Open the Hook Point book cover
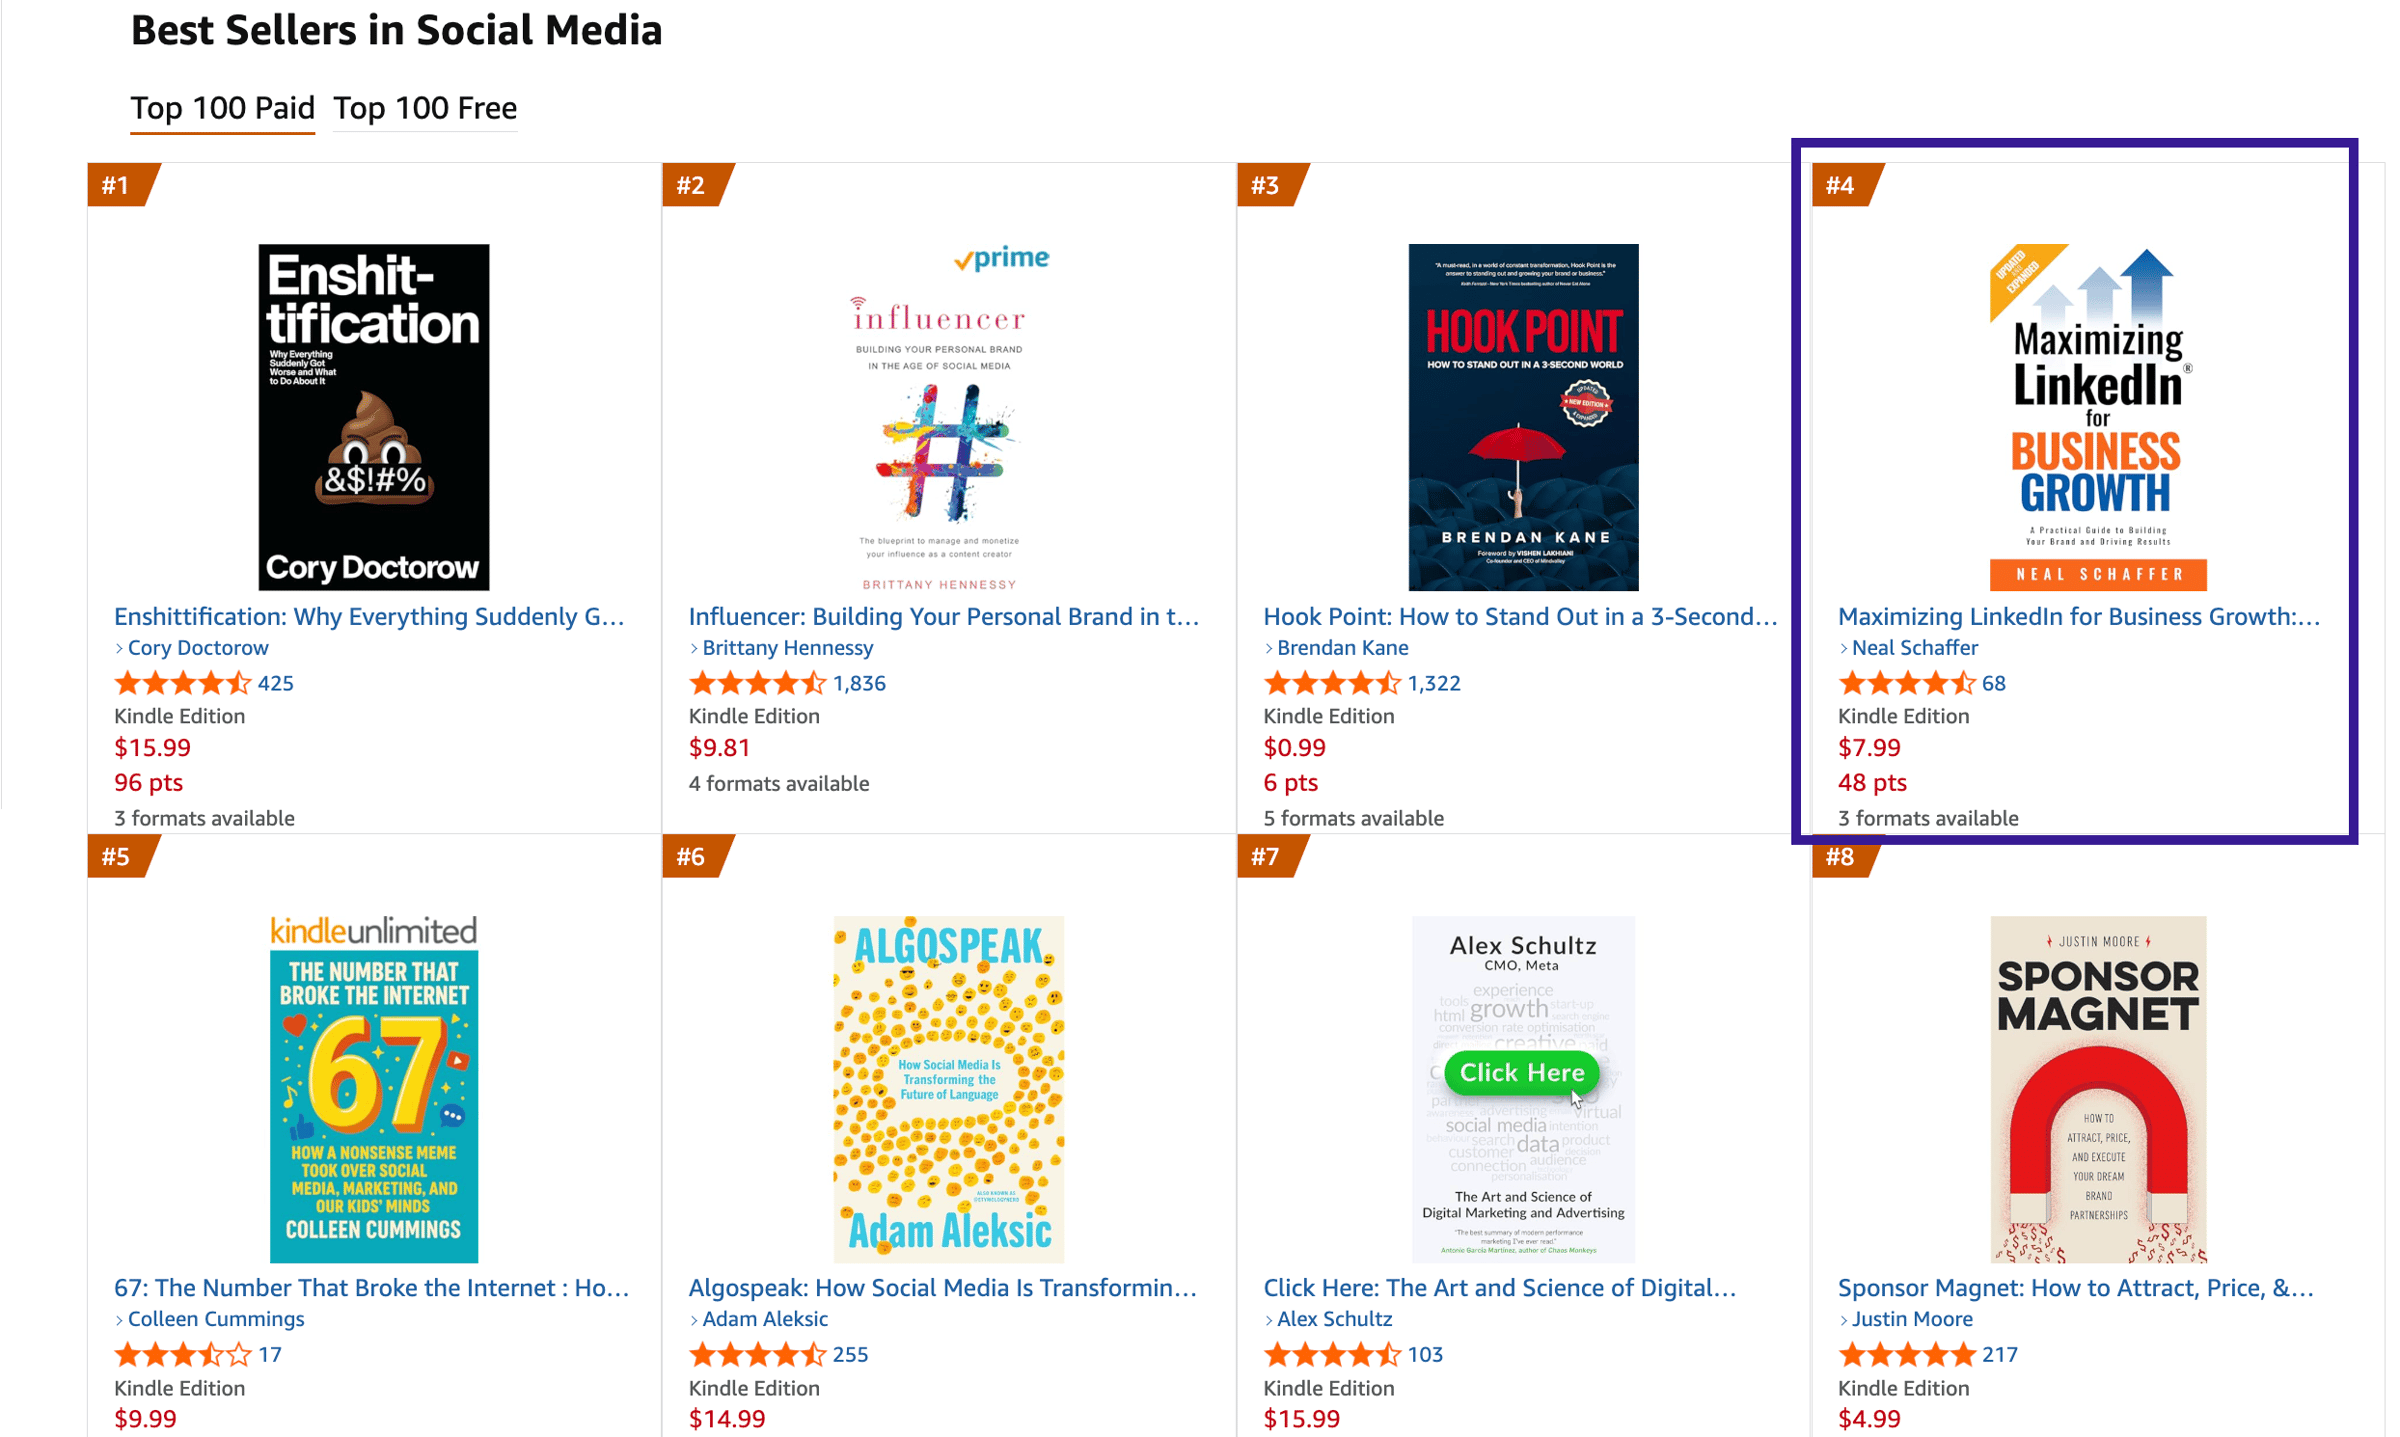 pyautogui.click(x=1522, y=416)
